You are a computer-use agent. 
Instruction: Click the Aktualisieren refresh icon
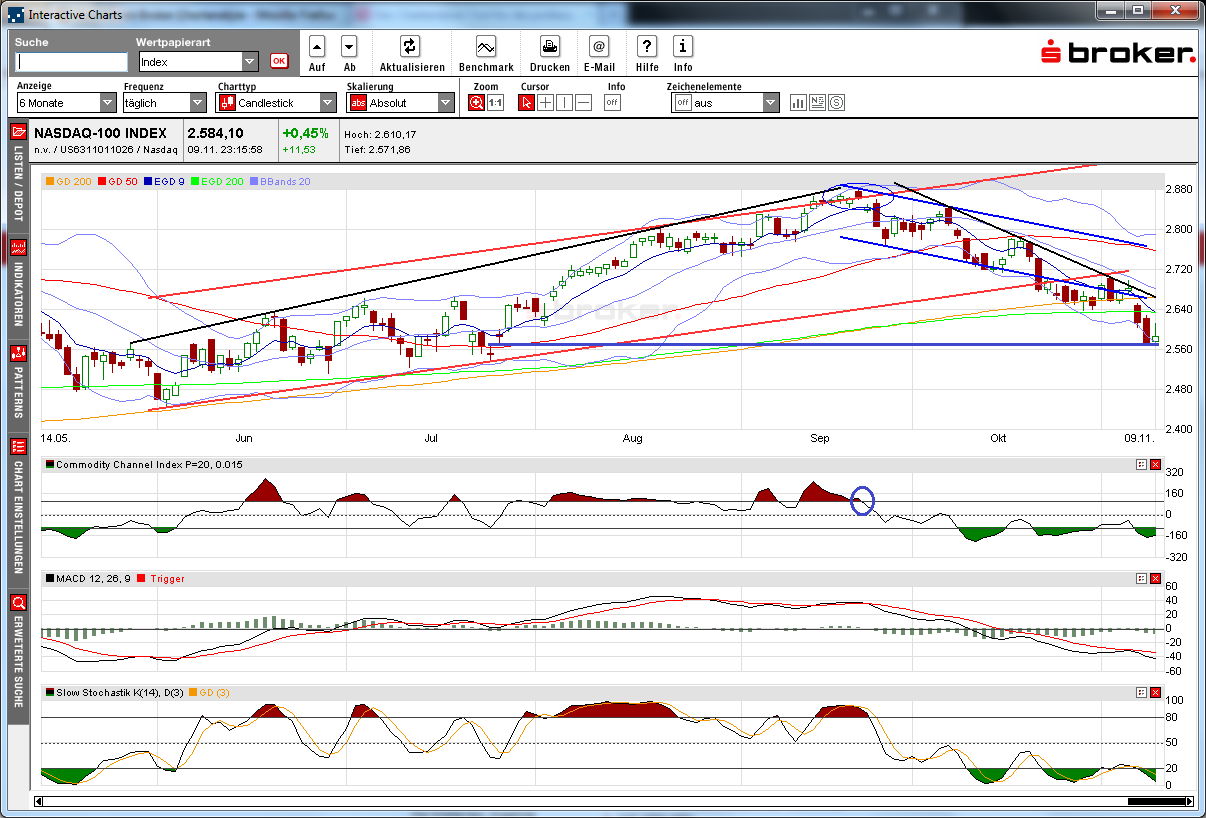click(x=409, y=46)
